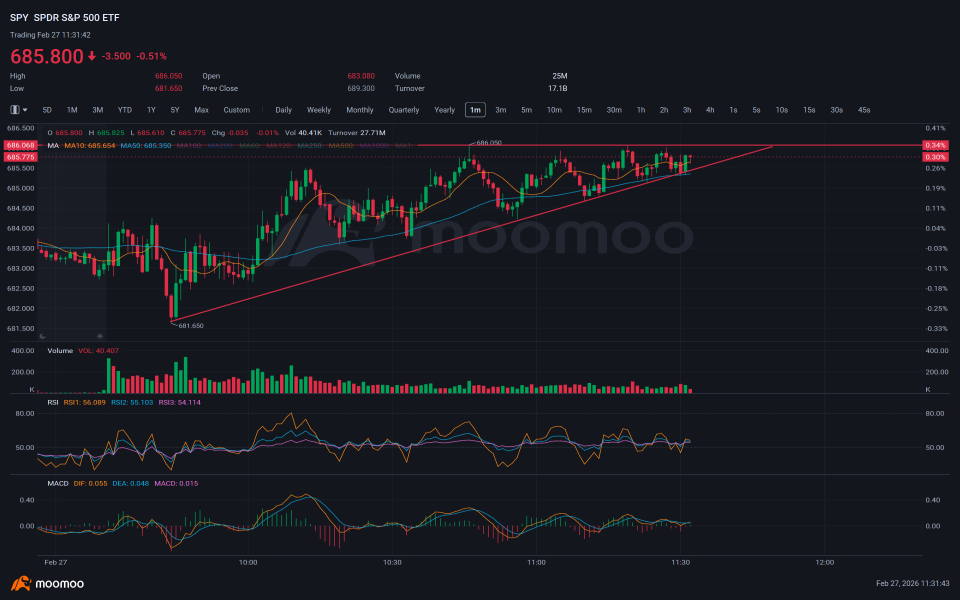Click the 681.650 low price annotation
Screen dimensions: 960x600
(190, 326)
